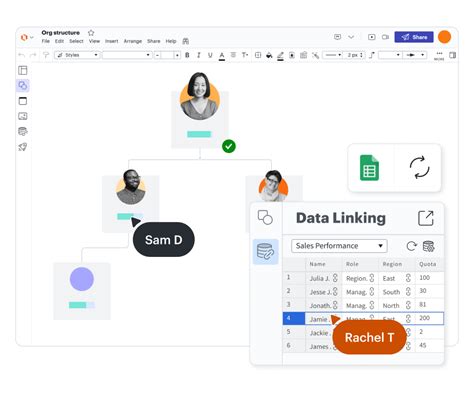
Task: Click the blue Share button
Action: [x=414, y=37]
